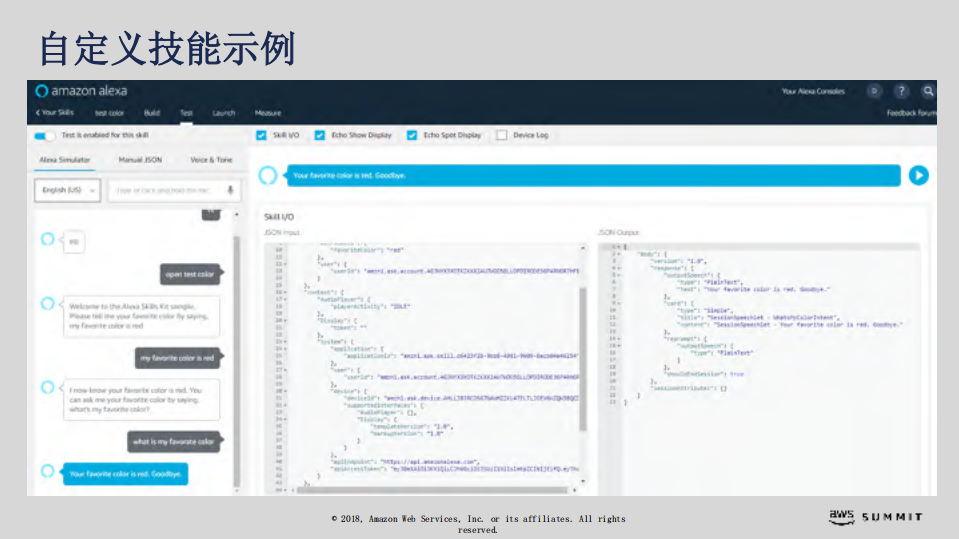Select the Alexa Simulator tab
The height and width of the screenshot is (539, 959).
[65, 160]
